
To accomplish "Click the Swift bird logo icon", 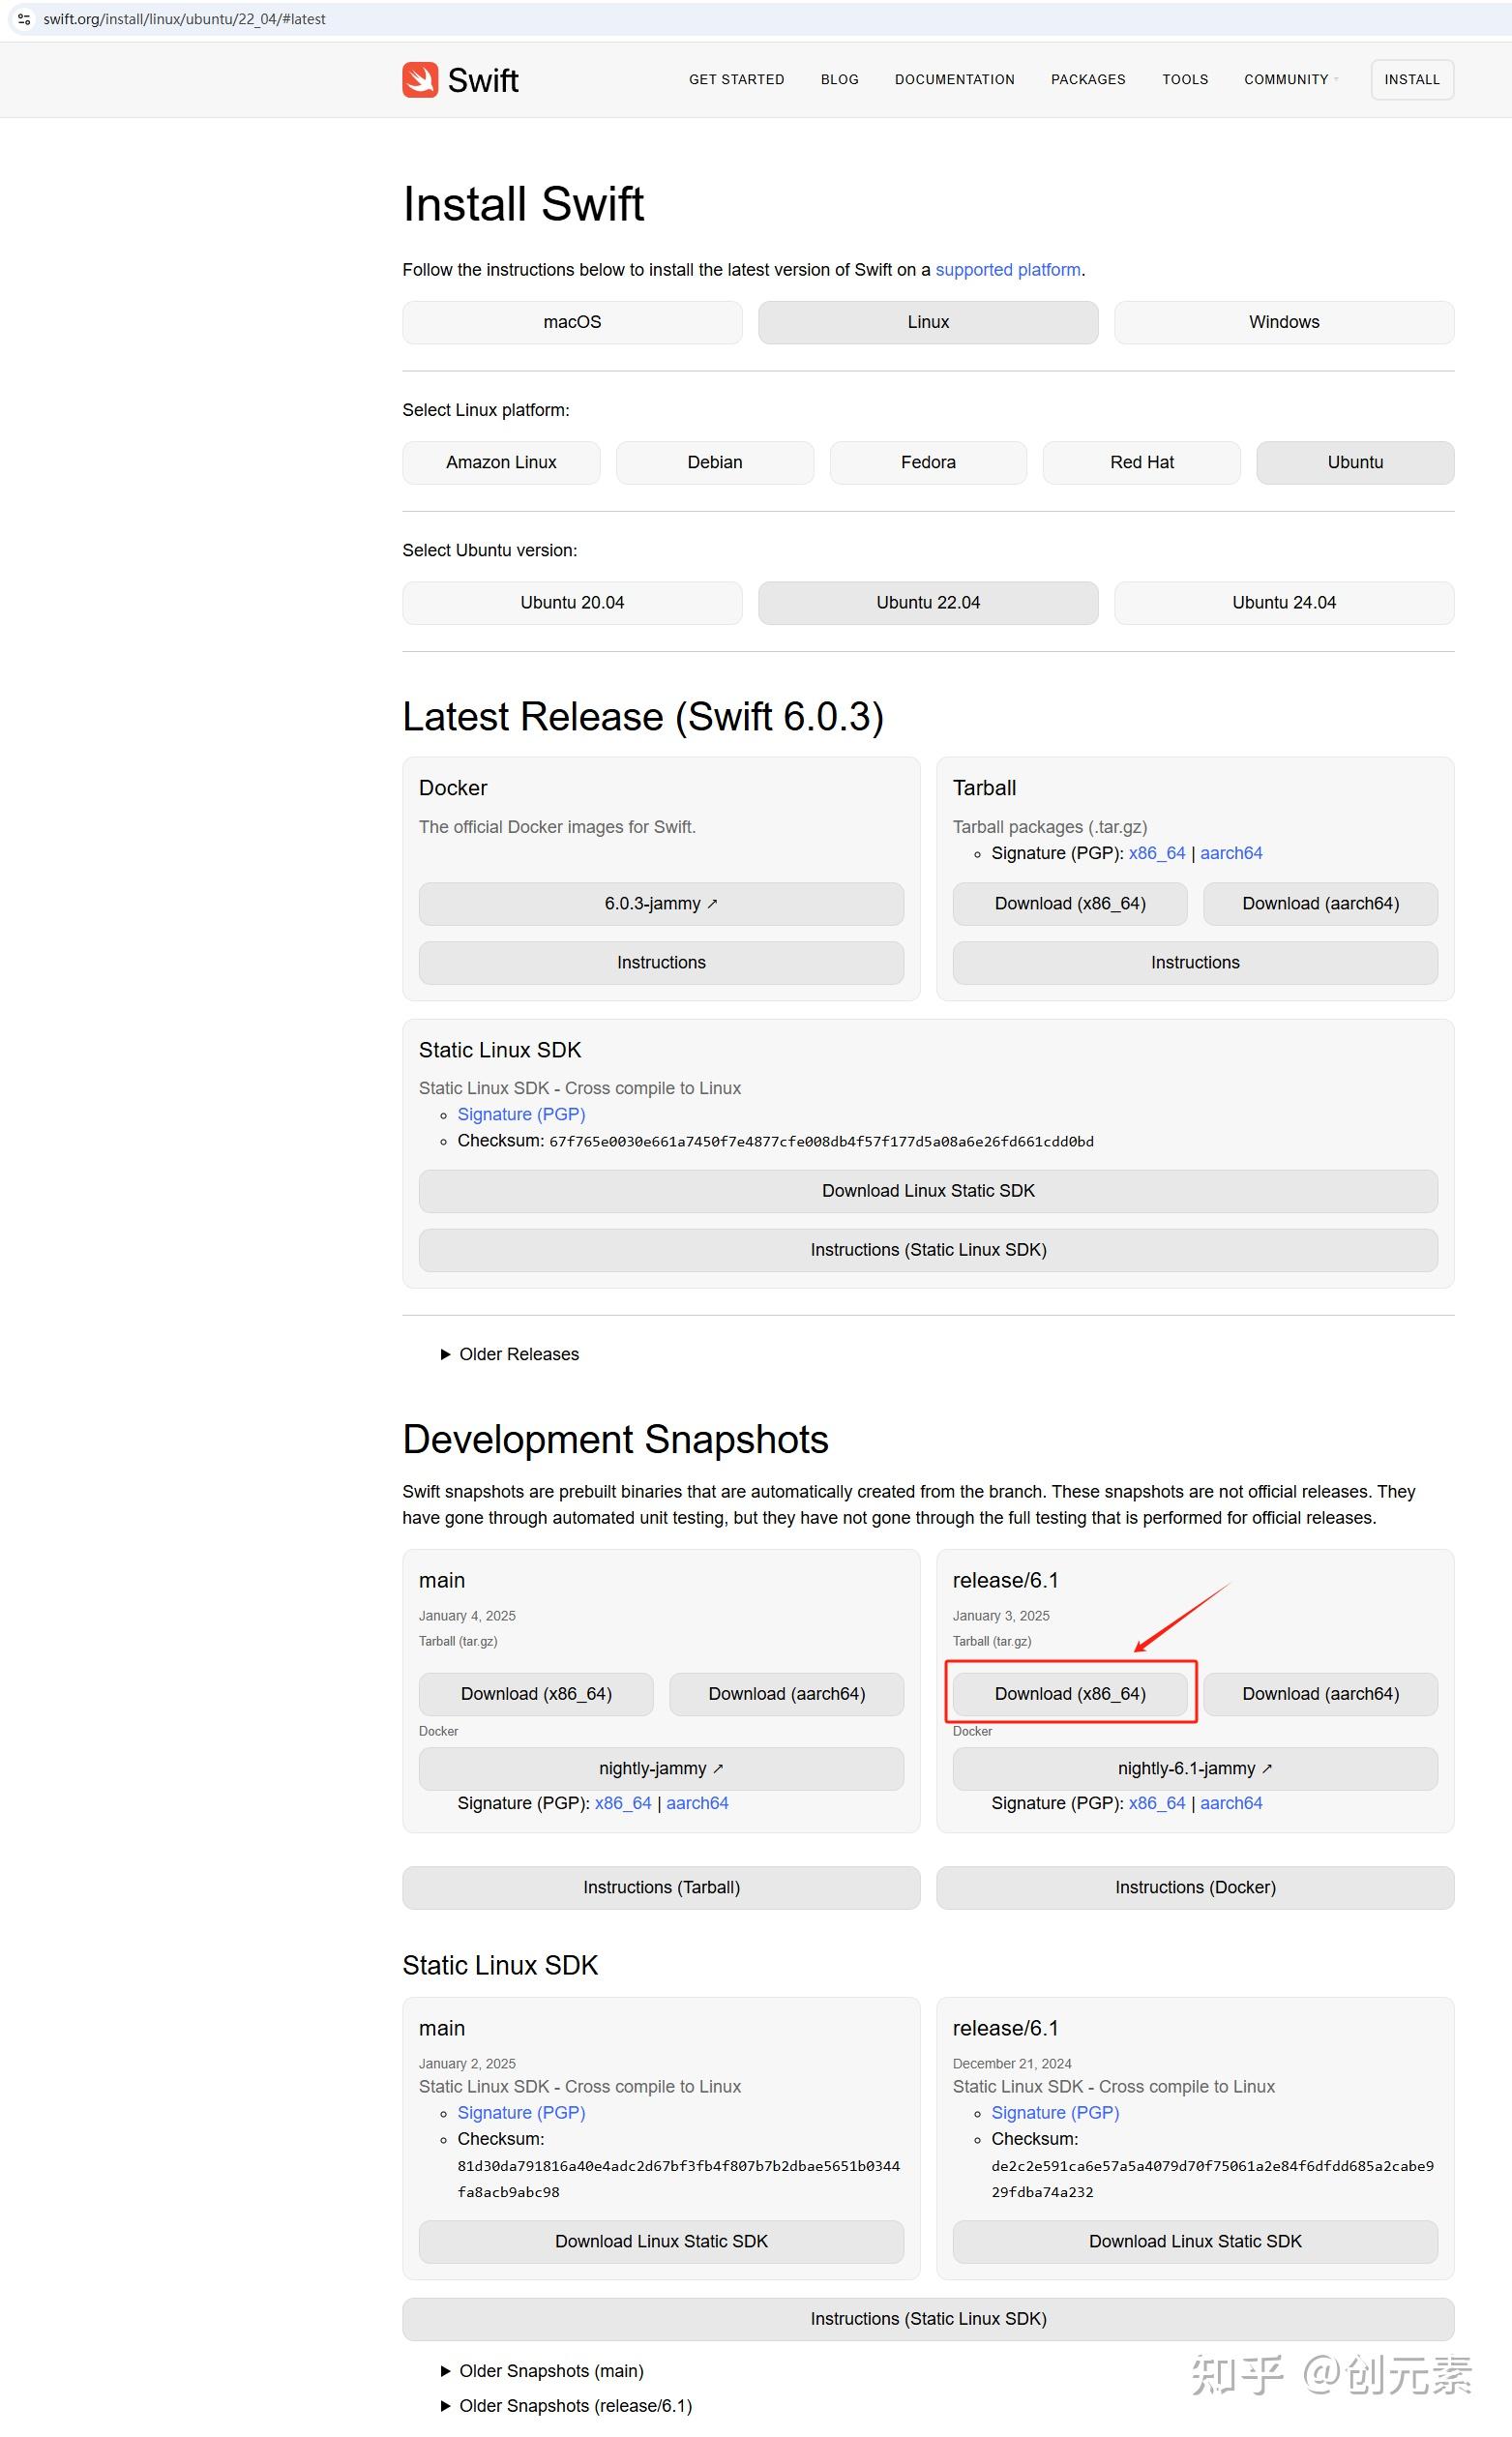I will 420,80.
